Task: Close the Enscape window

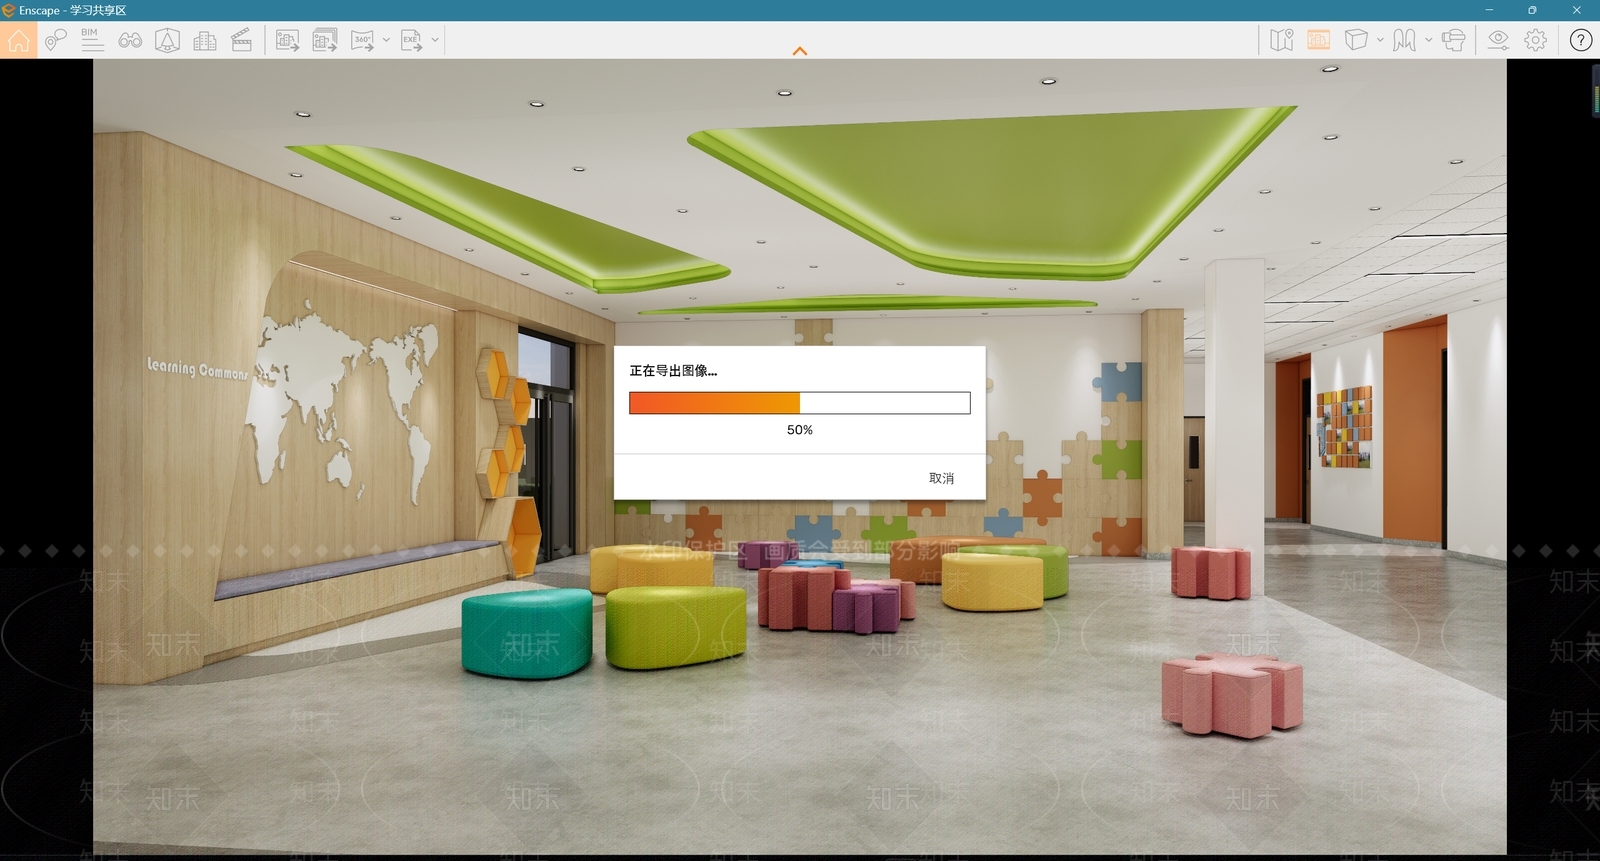Action: (x=1577, y=10)
